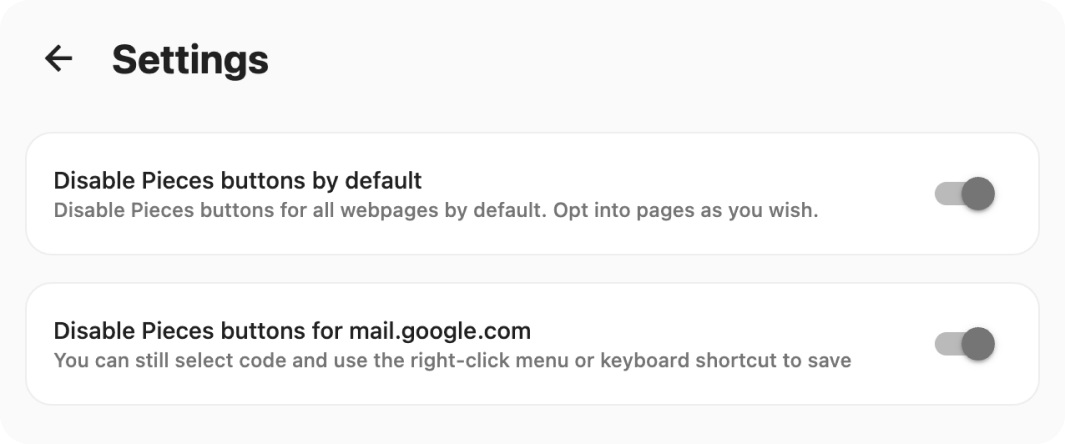The width and height of the screenshot is (1065, 444).
Task: Toggle Disable Pieces buttons by default switch
Action: (x=965, y=194)
